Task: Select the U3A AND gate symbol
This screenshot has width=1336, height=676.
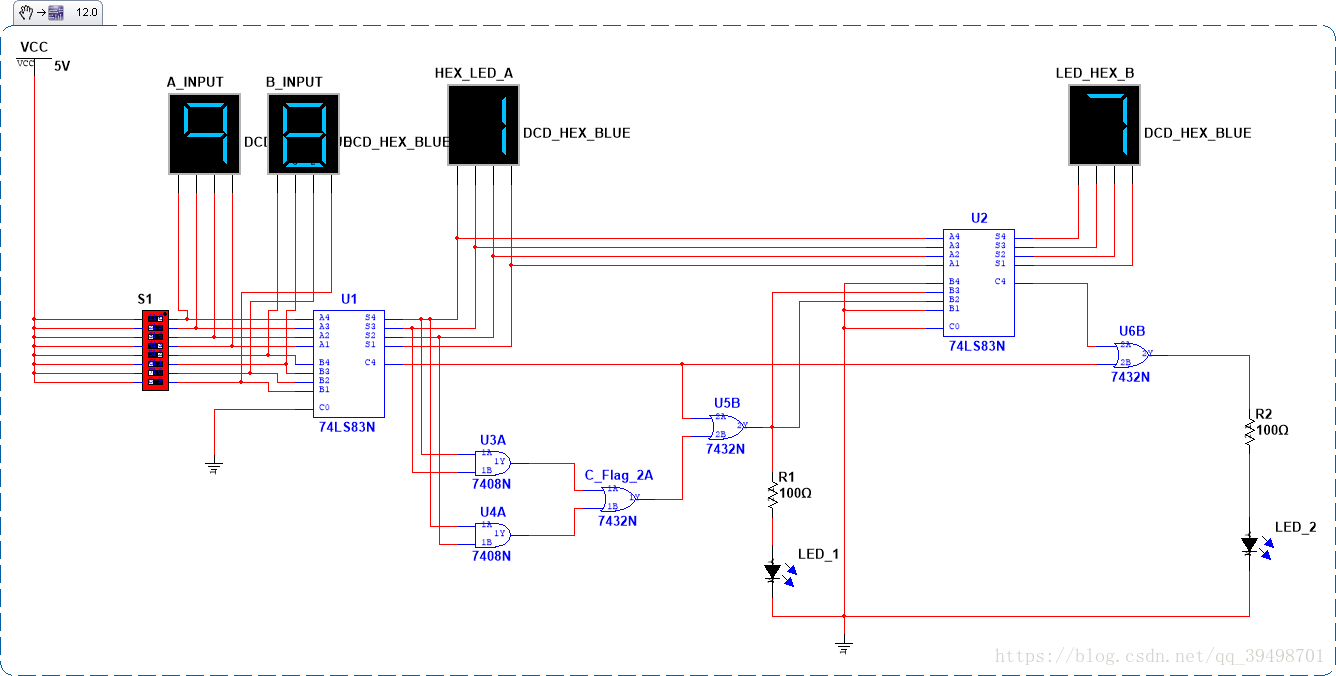Action: pos(493,463)
